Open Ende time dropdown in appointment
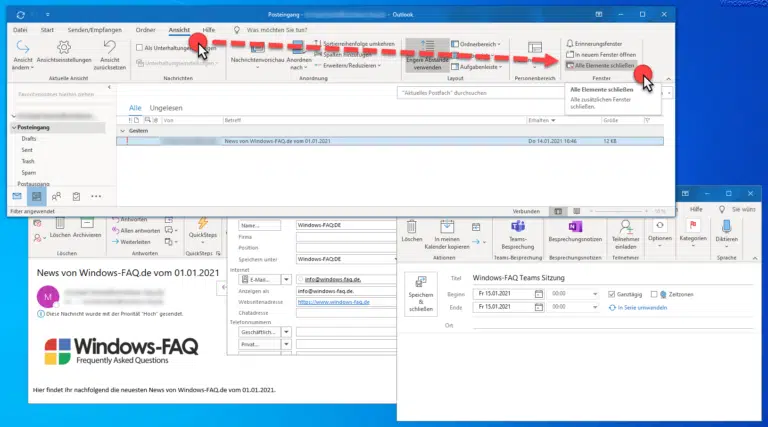The width and height of the screenshot is (768, 427). pos(595,307)
